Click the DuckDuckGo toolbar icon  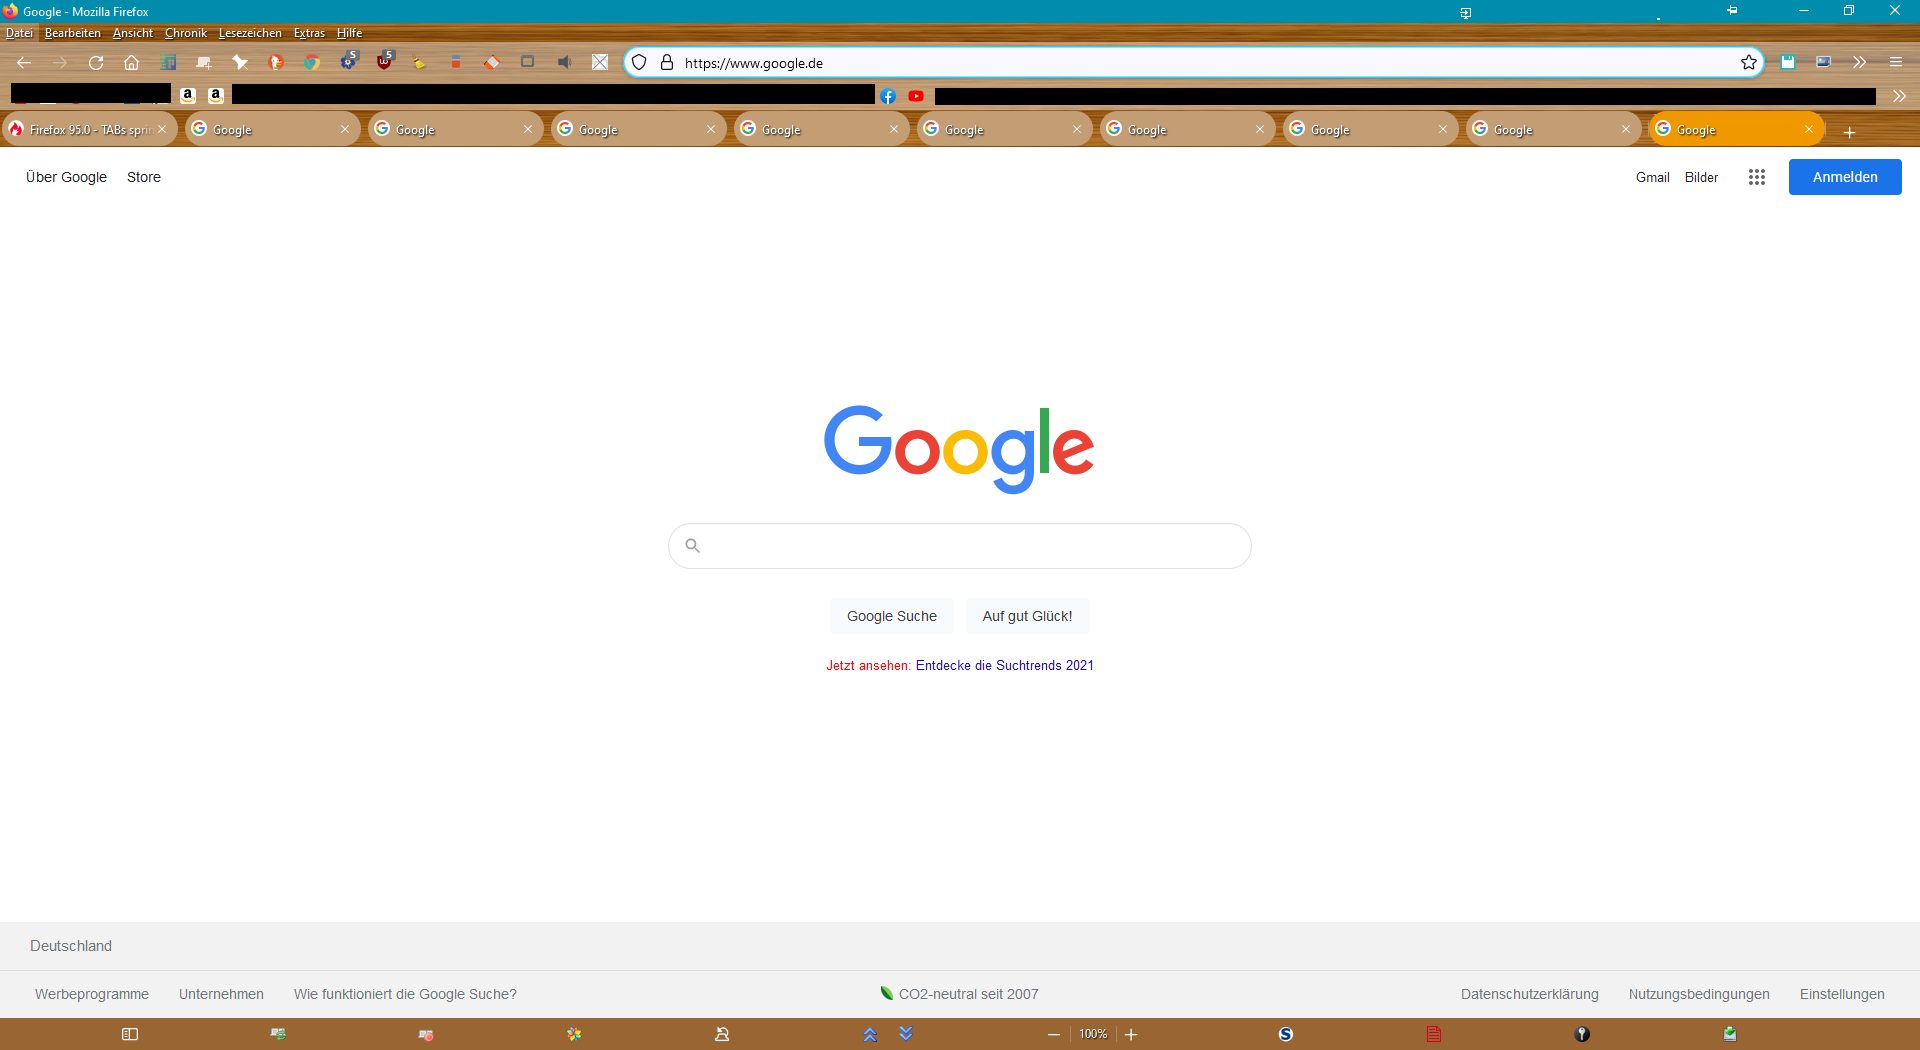pyautogui.click(x=276, y=62)
